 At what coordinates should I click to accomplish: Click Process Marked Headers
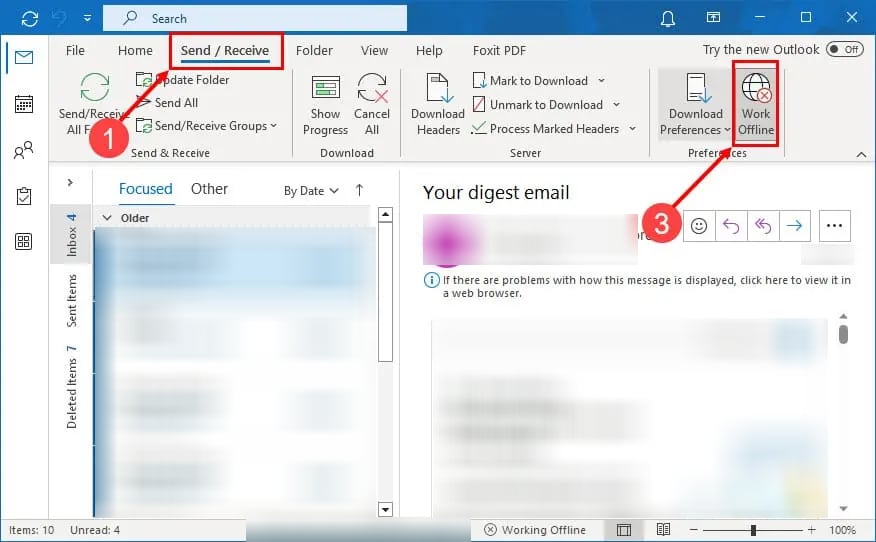[546, 129]
